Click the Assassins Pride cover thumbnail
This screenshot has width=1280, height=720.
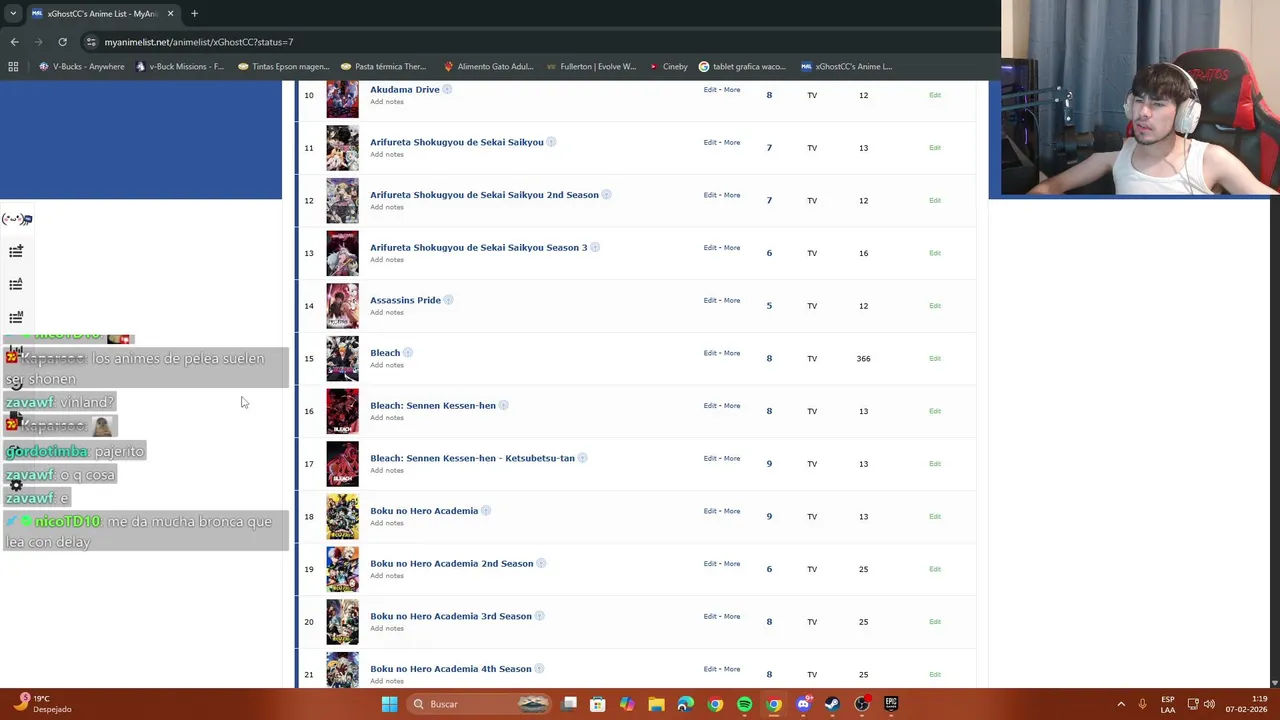342,306
